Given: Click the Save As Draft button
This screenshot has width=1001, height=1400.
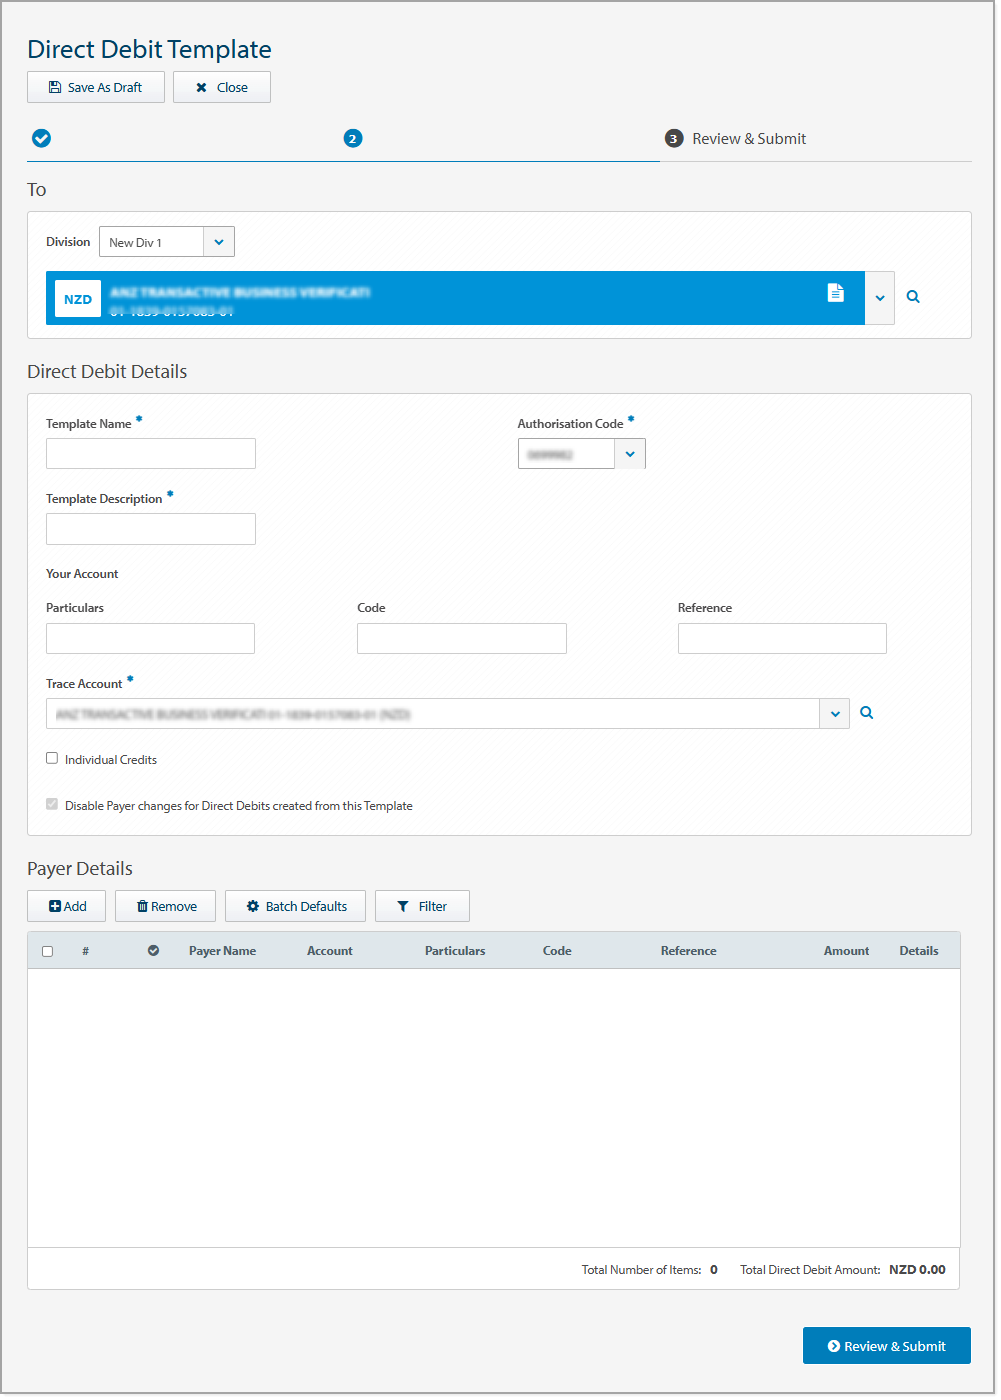Looking at the screenshot, I should [x=95, y=87].
